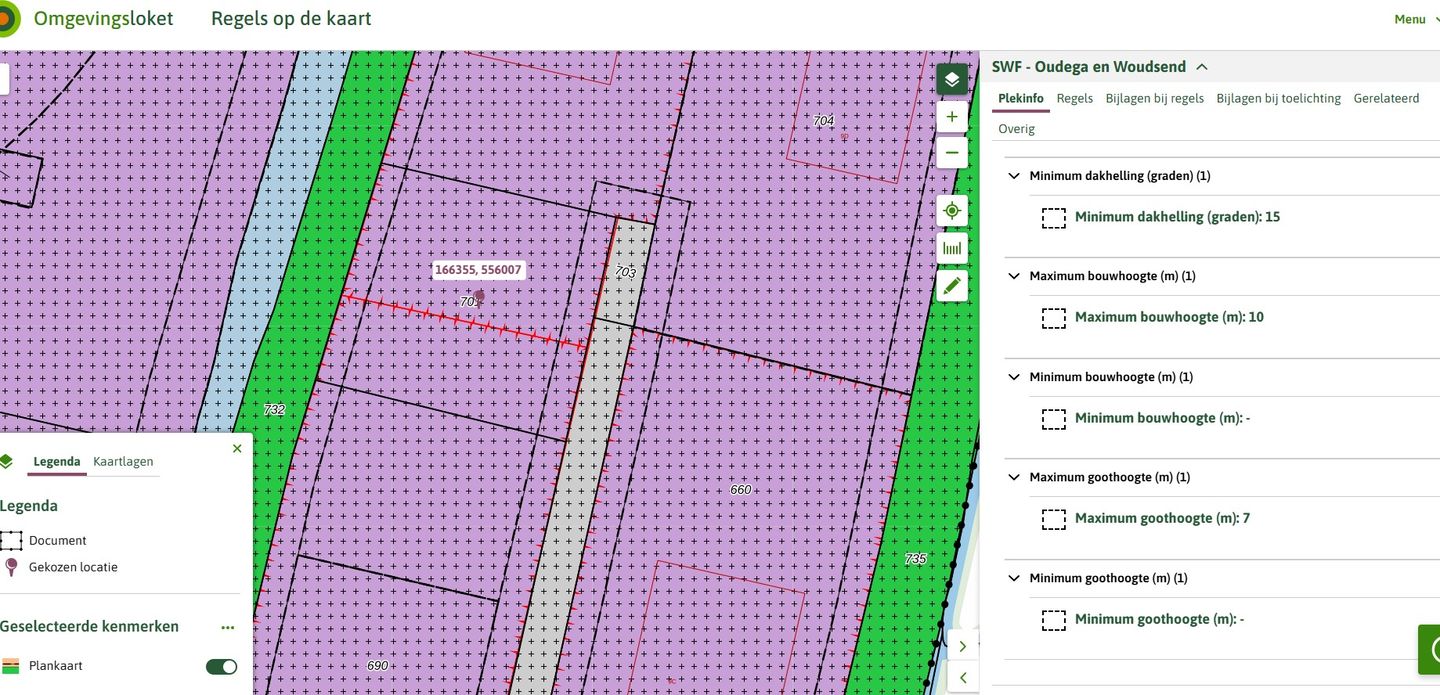Open Geselecteerde kenmerken more options
1440x695 pixels.
click(228, 627)
